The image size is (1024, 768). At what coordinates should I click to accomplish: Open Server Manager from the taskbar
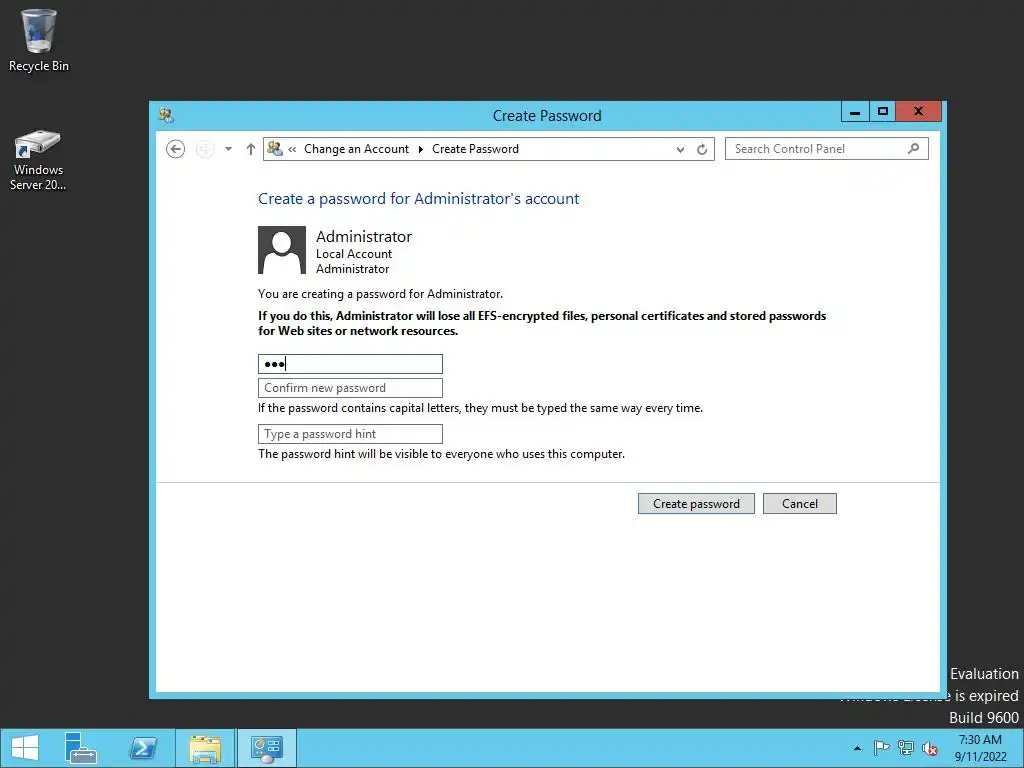click(x=81, y=748)
